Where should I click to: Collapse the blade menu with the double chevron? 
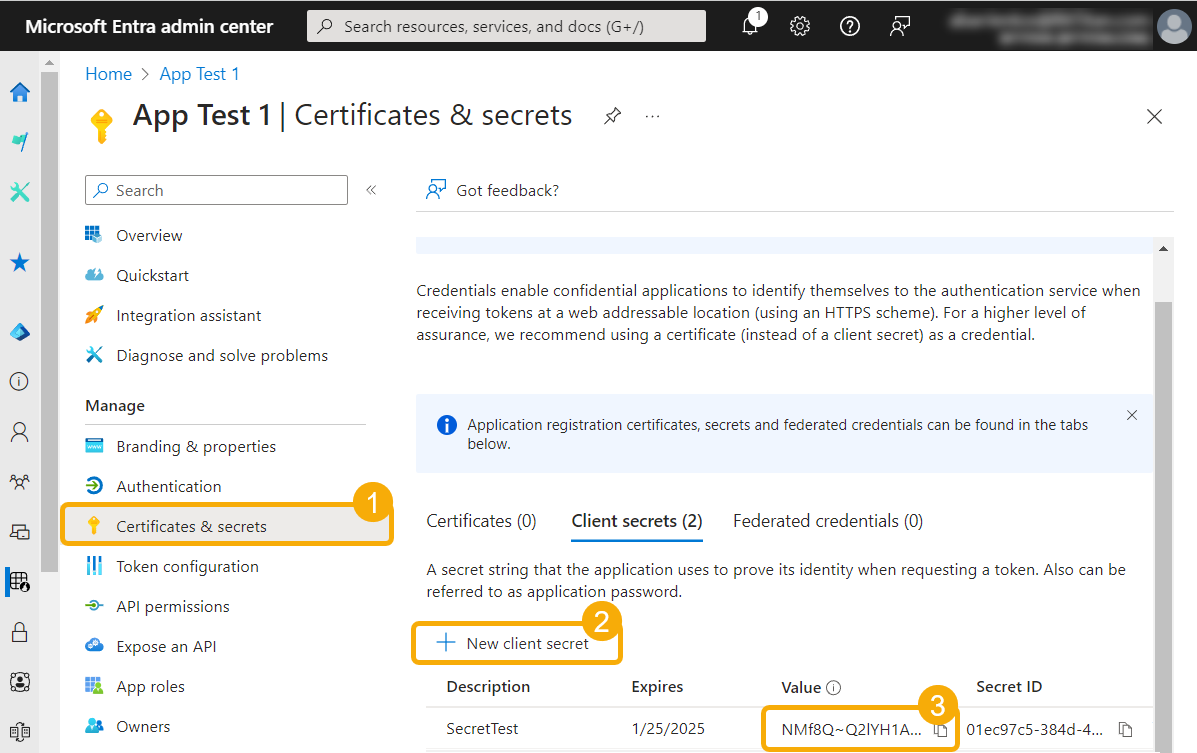coord(371,190)
